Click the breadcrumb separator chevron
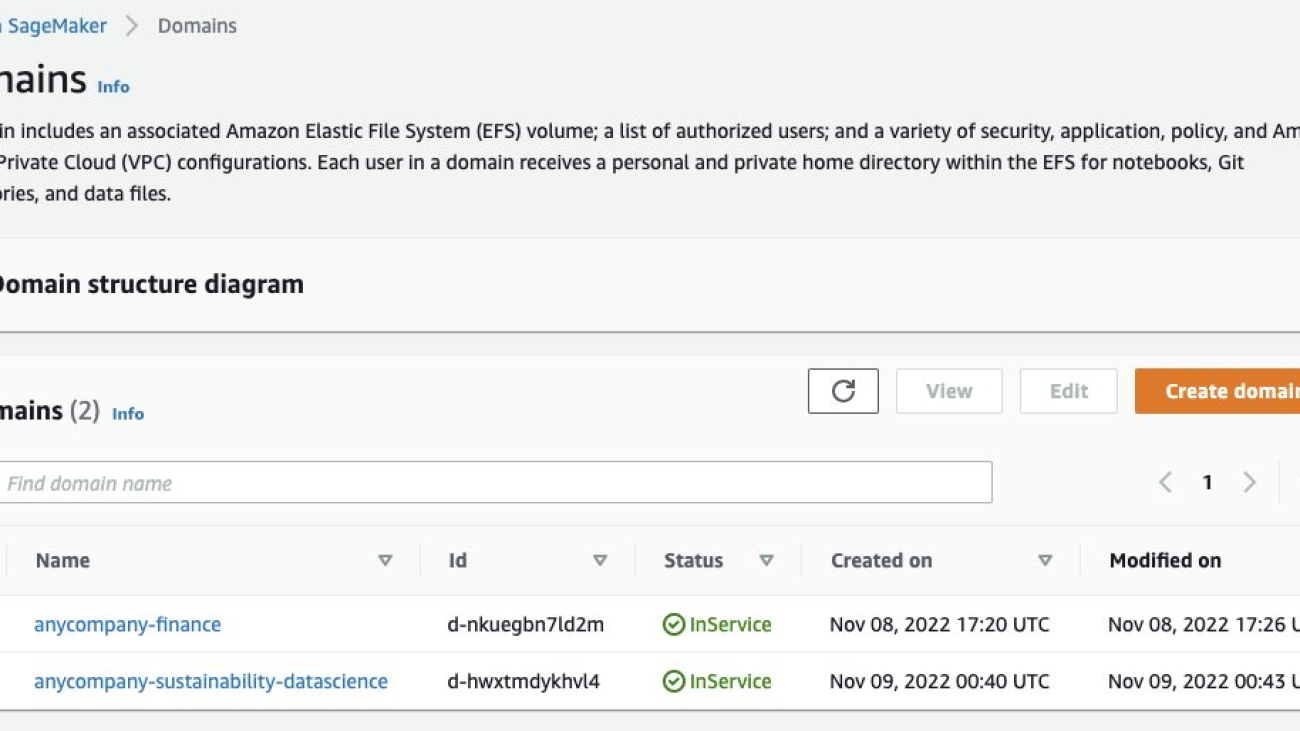 click(132, 26)
